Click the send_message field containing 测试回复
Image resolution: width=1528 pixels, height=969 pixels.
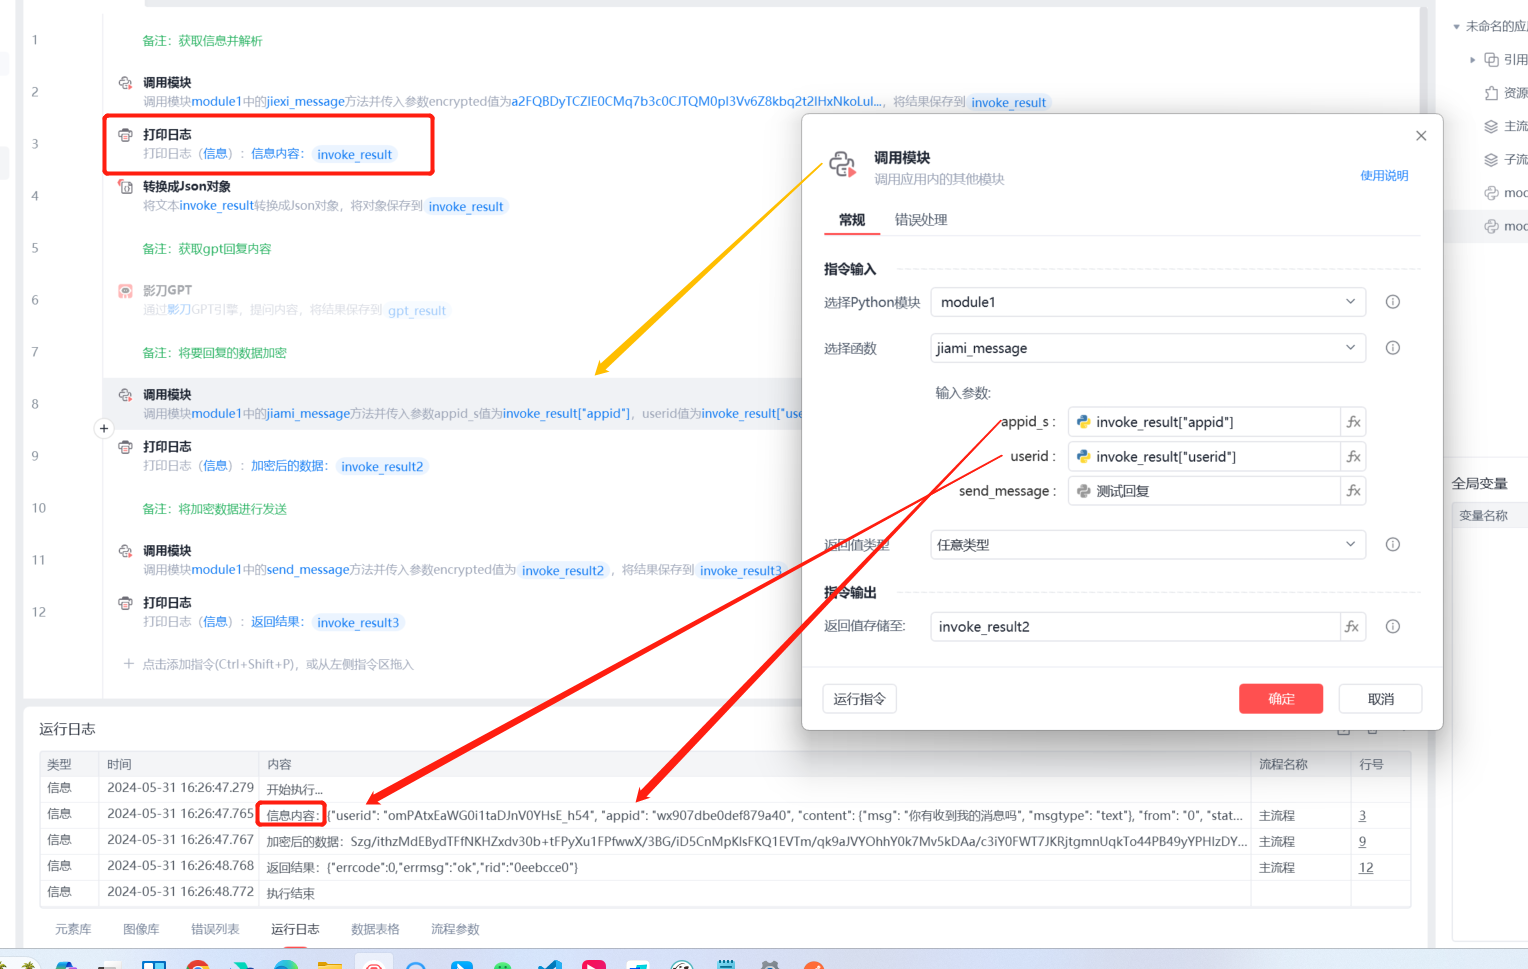[x=1204, y=491]
